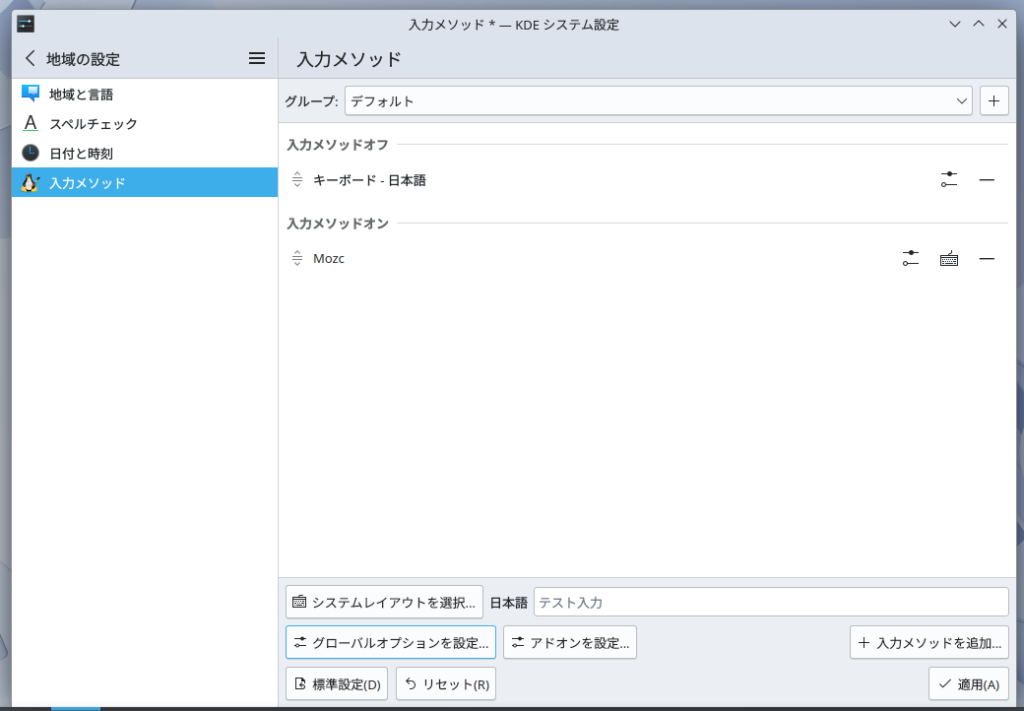Open Mozc configuration sliders icon
Screen dimensions: 1024x711
pos(910,258)
